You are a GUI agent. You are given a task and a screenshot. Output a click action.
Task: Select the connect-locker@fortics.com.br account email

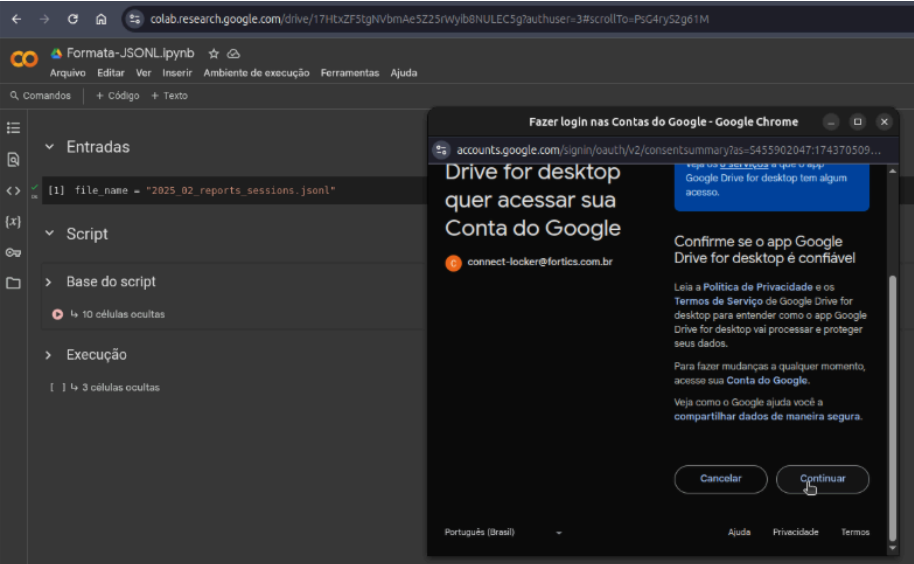pos(540,262)
